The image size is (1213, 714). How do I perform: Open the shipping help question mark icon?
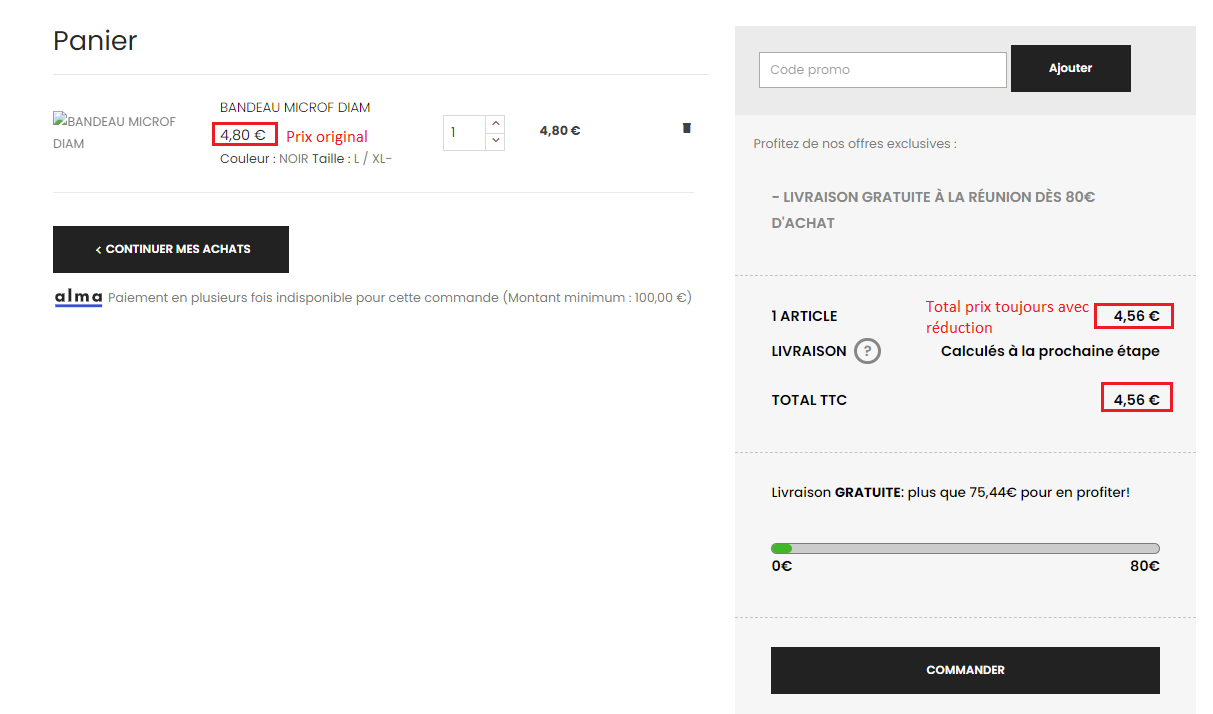[x=867, y=351]
